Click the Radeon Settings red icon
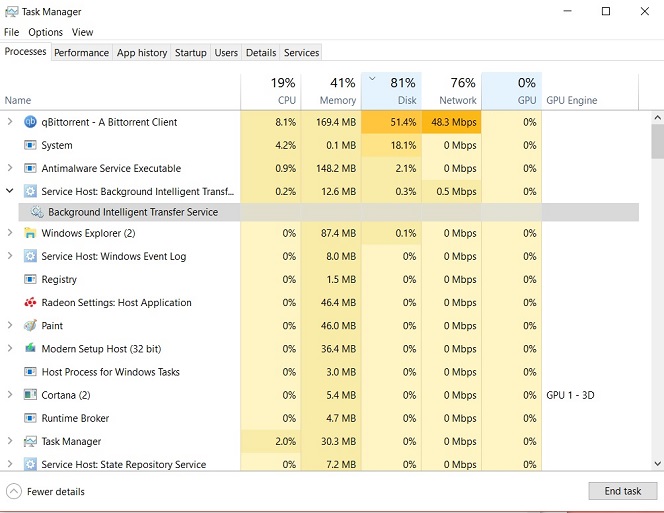The image size is (664, 513). point(30,302)
